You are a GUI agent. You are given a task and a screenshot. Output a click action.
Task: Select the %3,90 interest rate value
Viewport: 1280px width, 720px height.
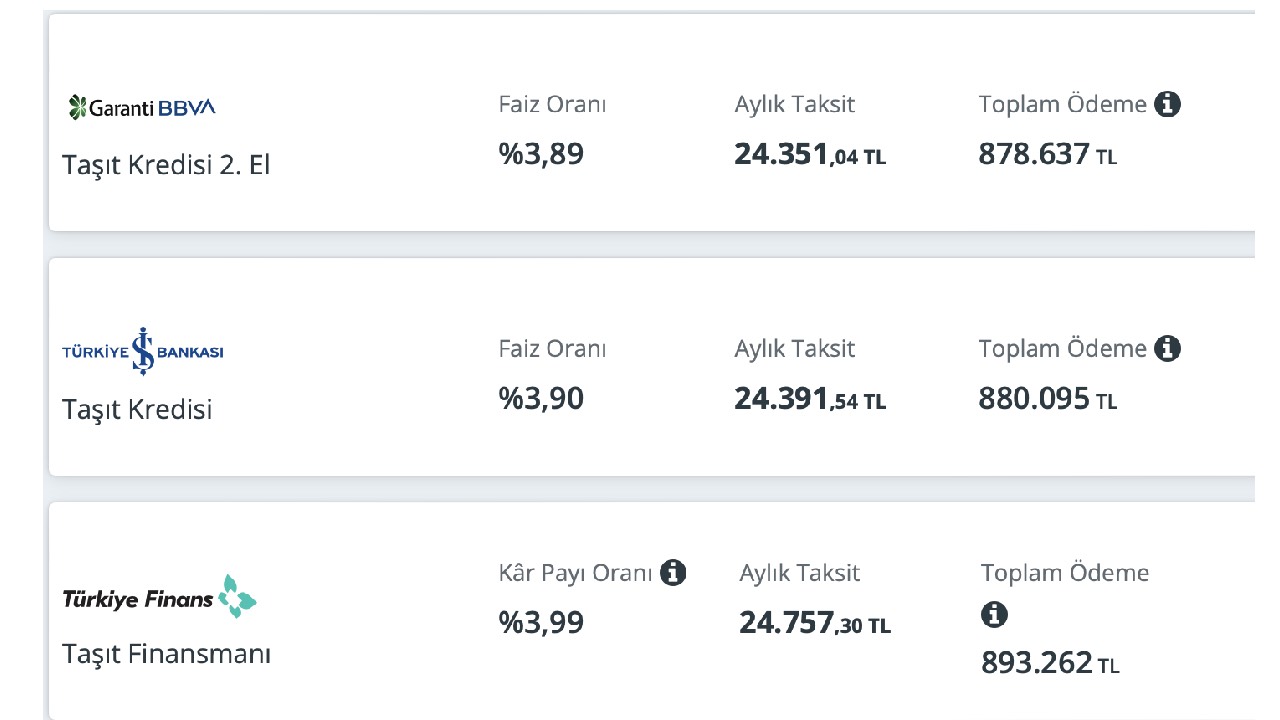pos(541,398)
